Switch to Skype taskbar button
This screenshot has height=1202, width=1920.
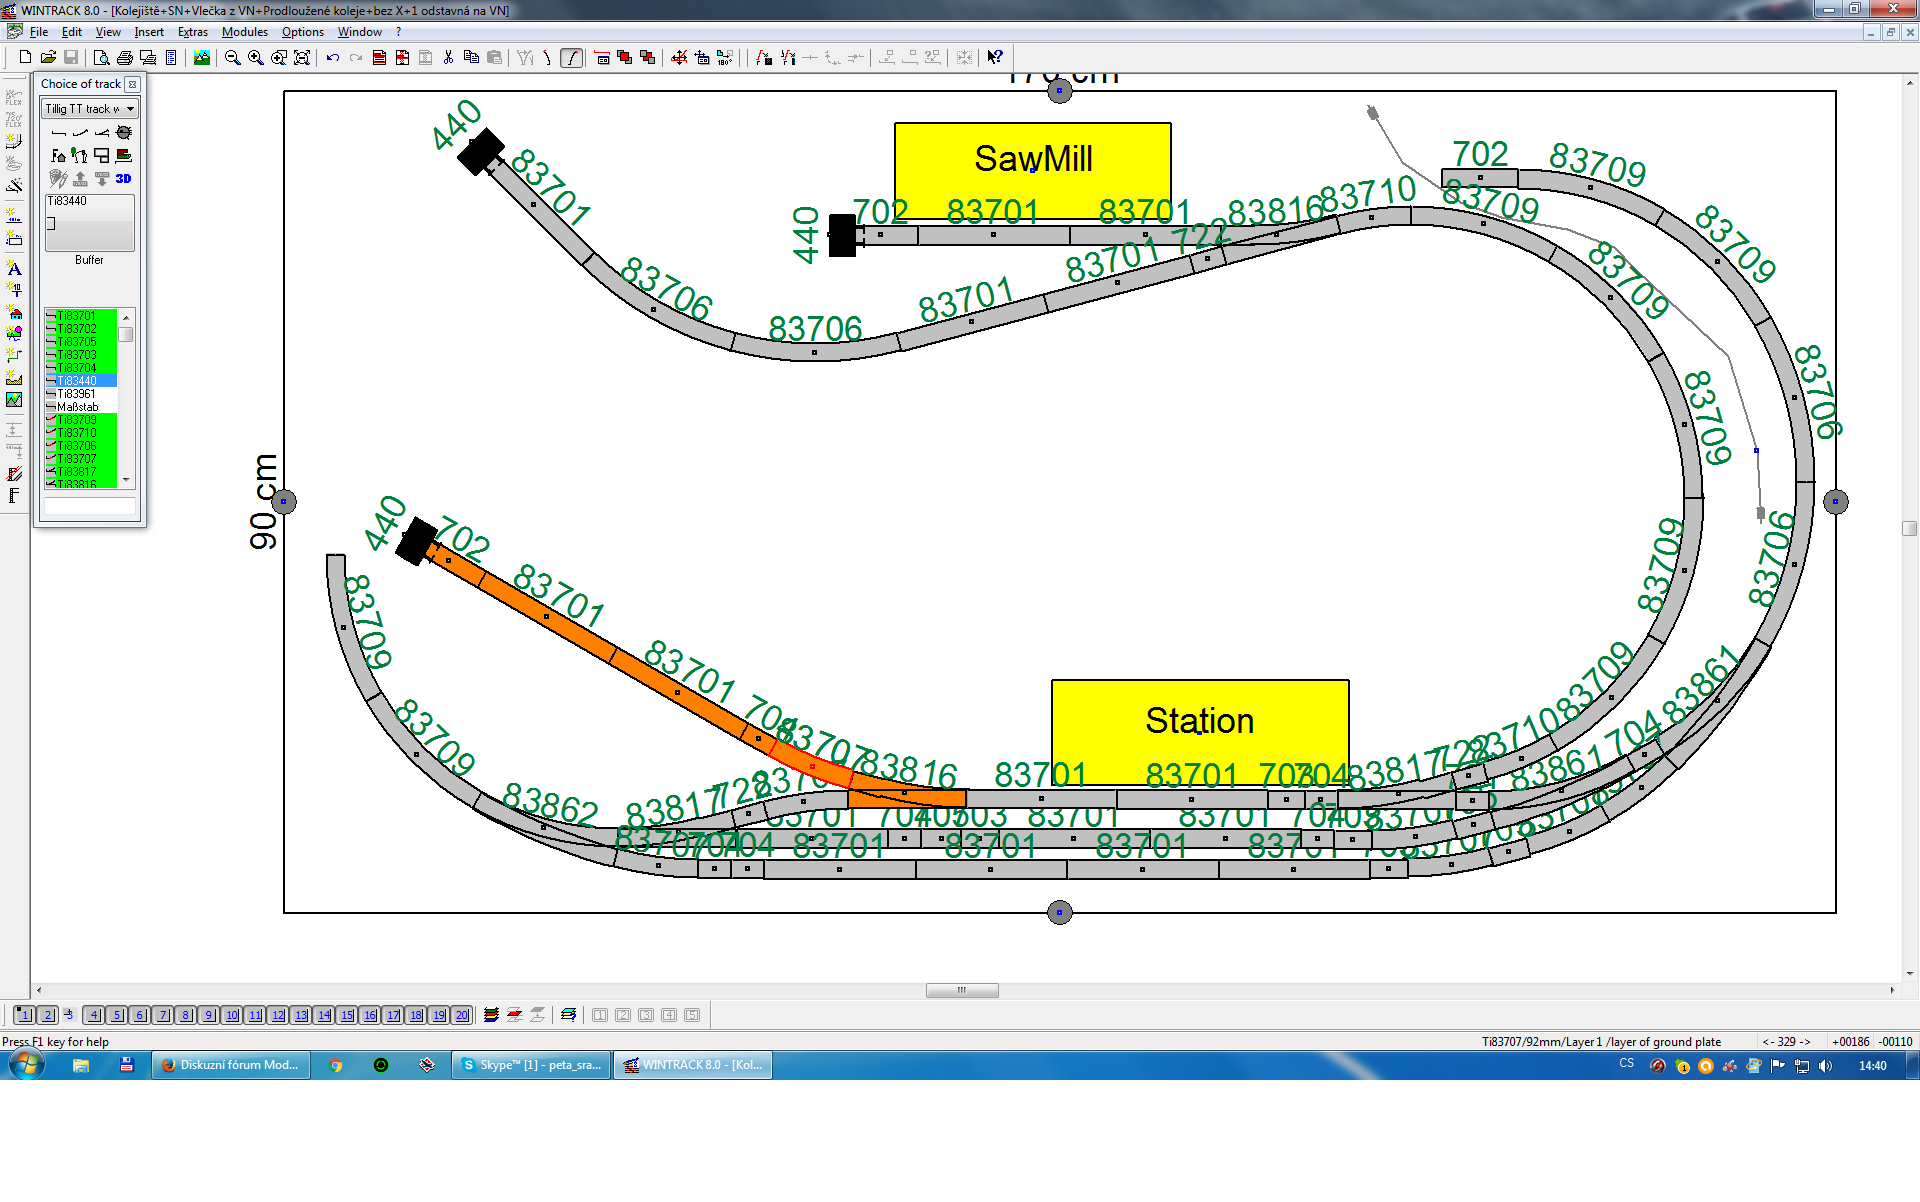pyautogui.click(x=531, y=1065)
